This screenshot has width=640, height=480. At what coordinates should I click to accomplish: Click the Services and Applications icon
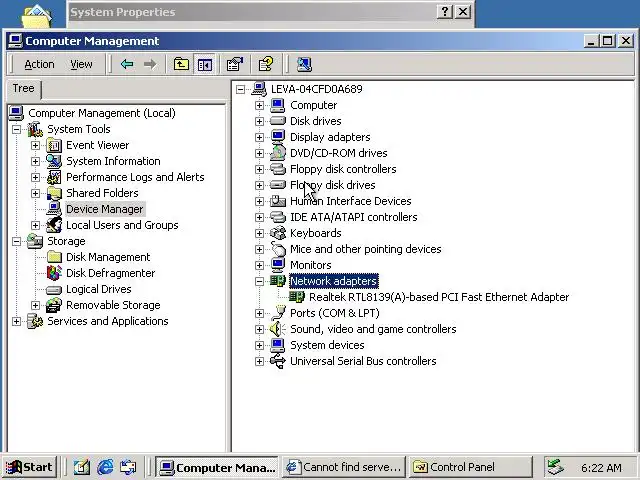[35, 321]
